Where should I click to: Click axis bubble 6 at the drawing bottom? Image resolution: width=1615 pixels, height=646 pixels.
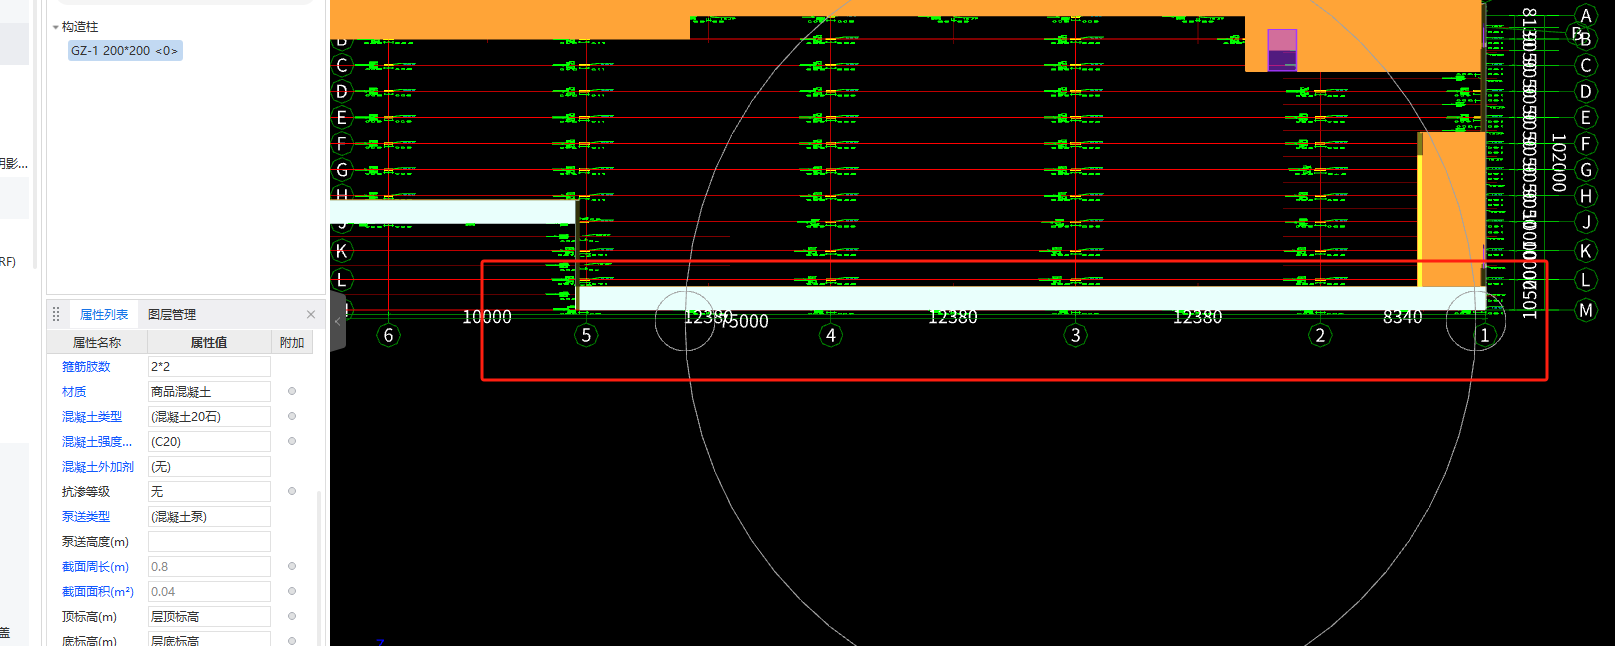[x=388, y=335]
